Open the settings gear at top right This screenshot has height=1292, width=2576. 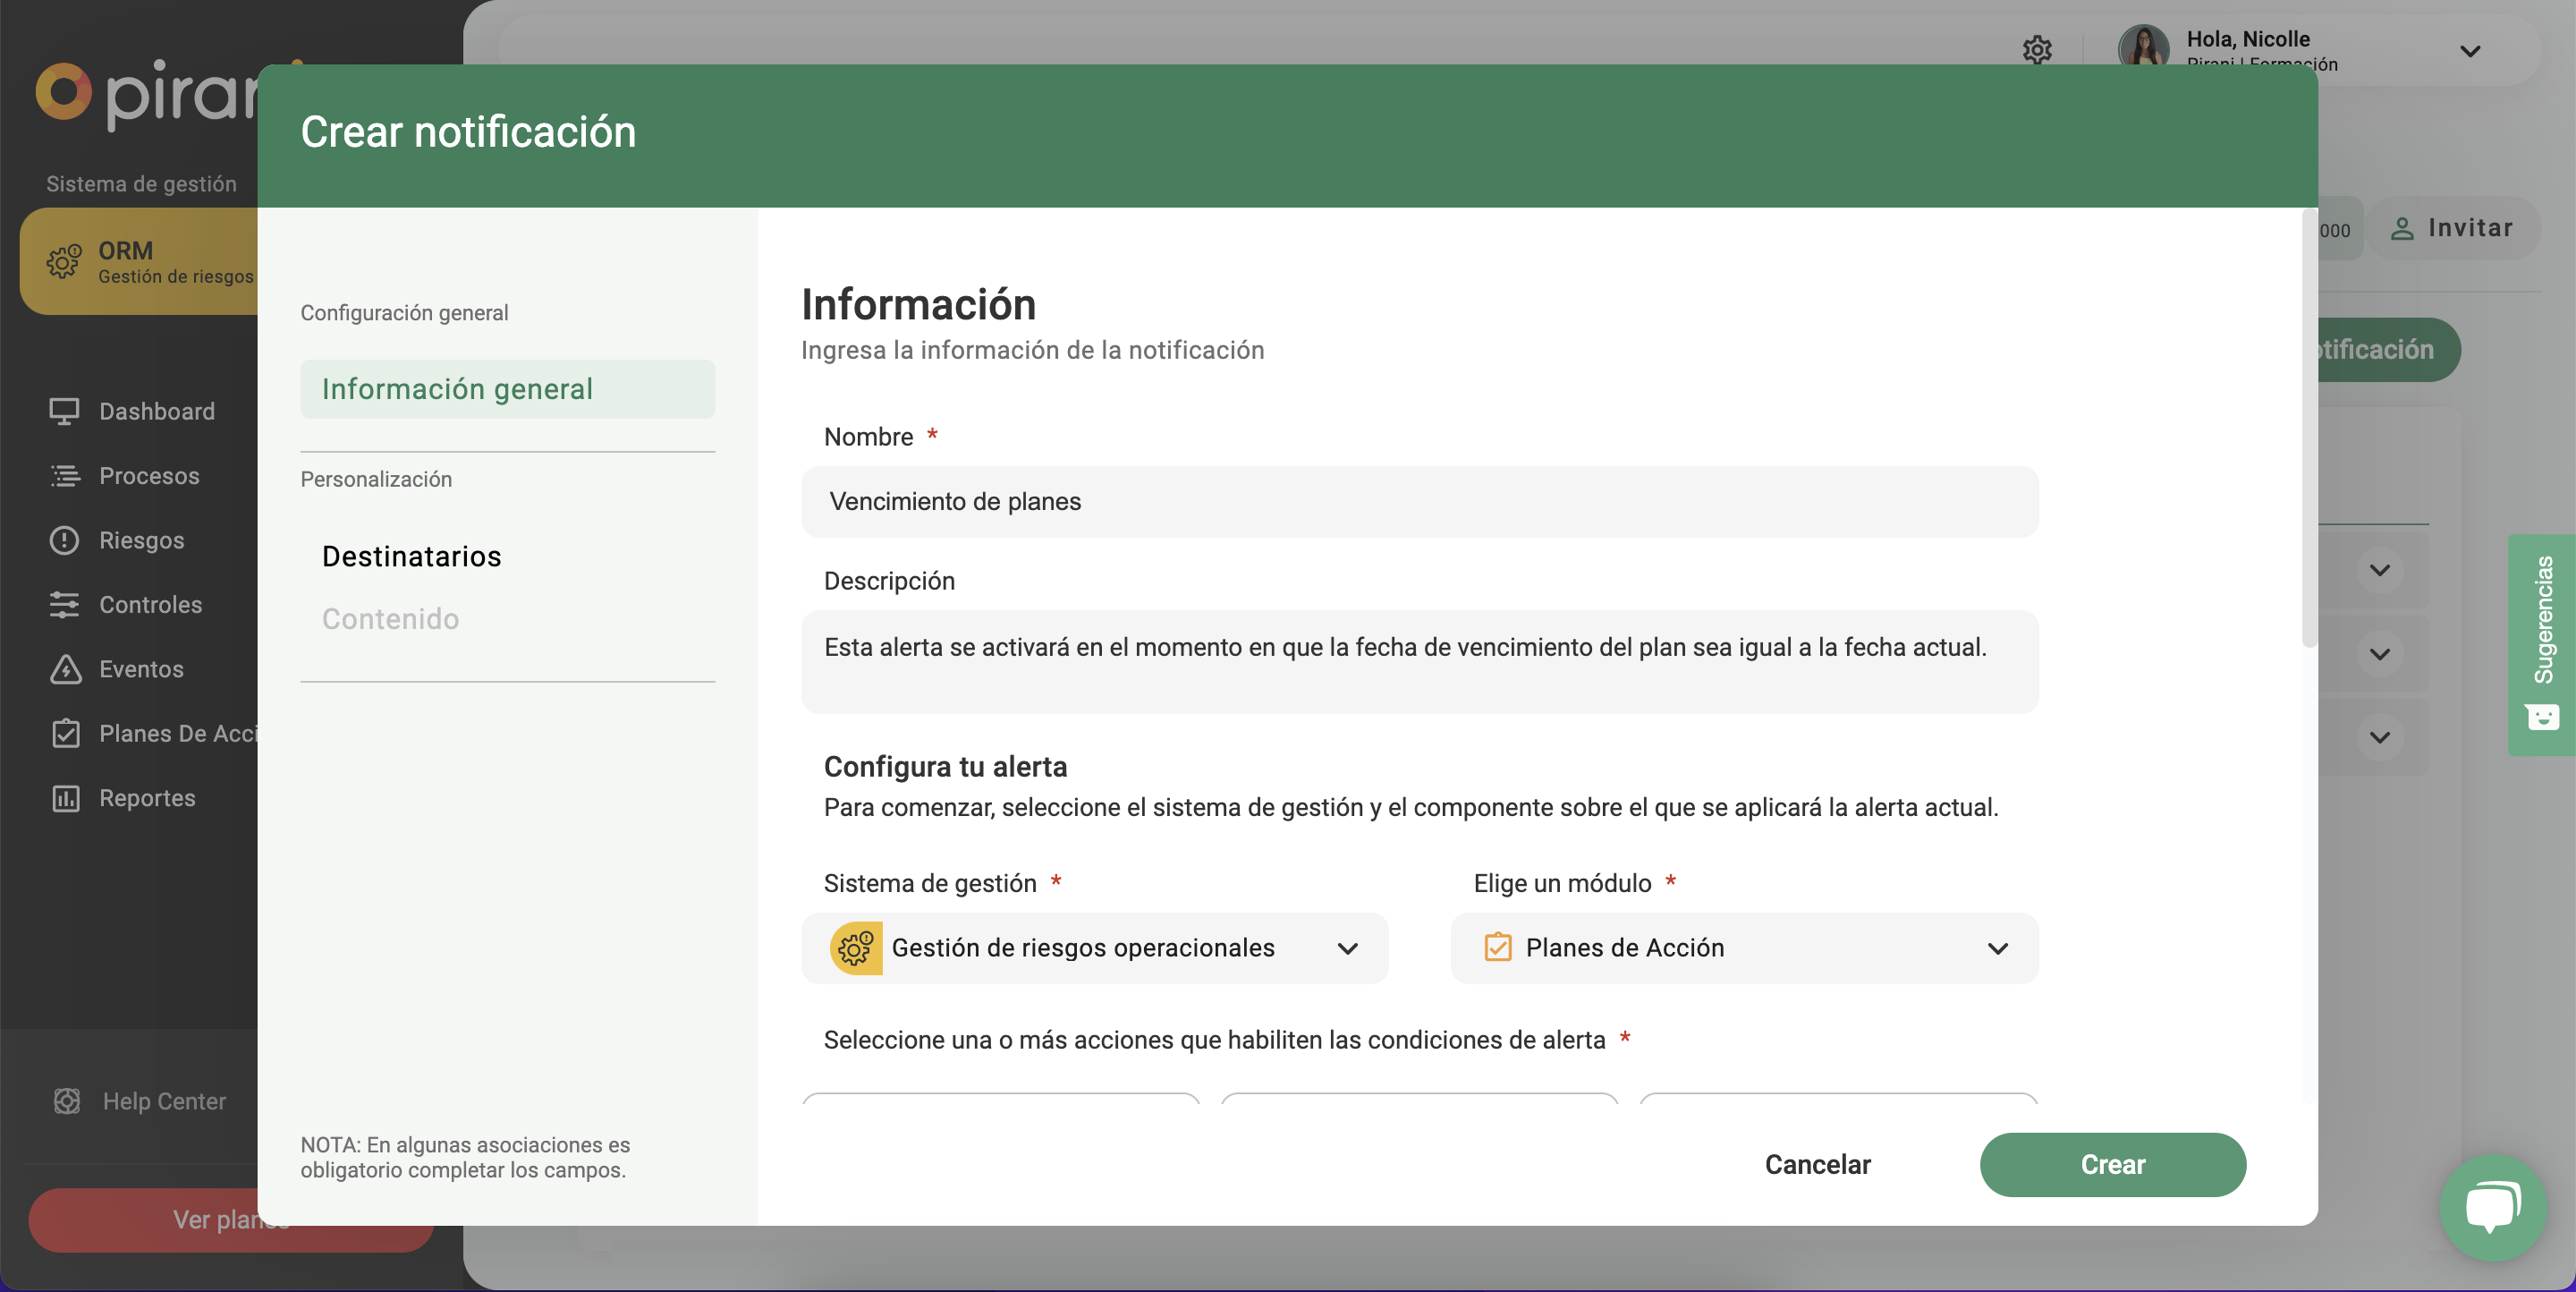point(2038,50)
